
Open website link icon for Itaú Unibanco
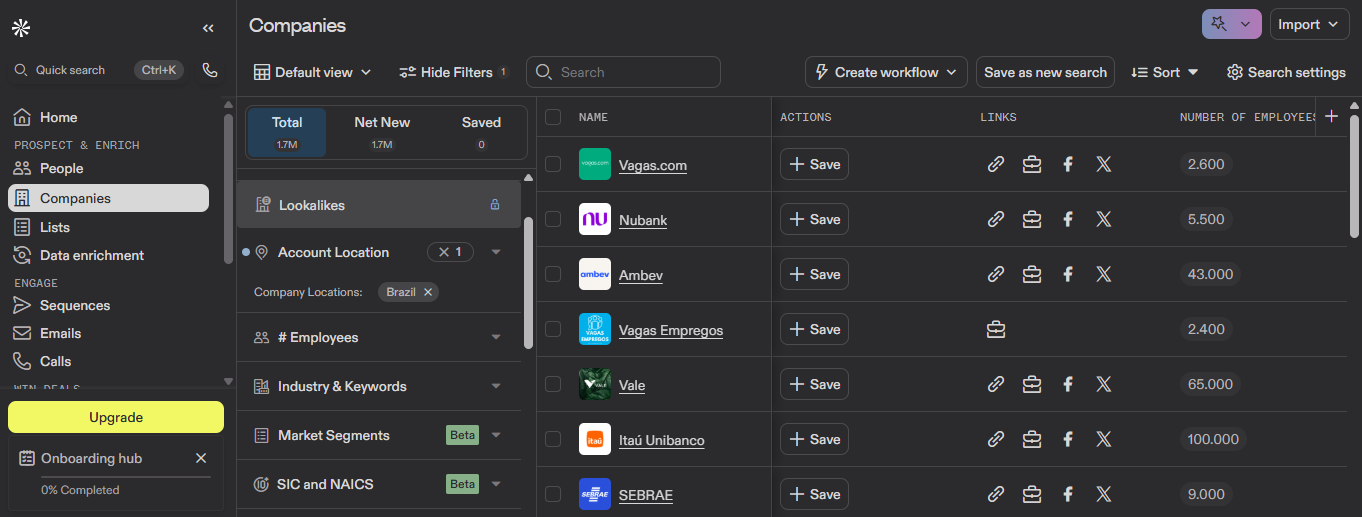(x=996, y=439)
